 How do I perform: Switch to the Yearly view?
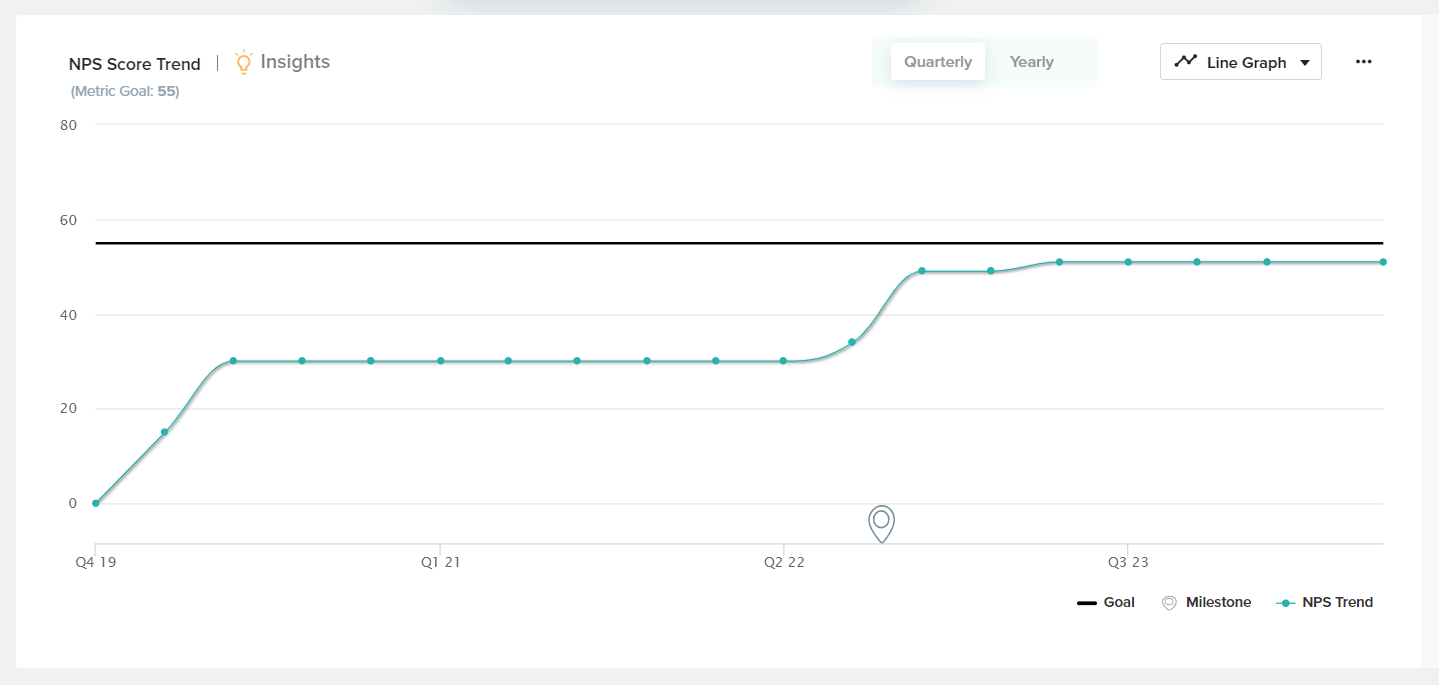(1031, 62)
